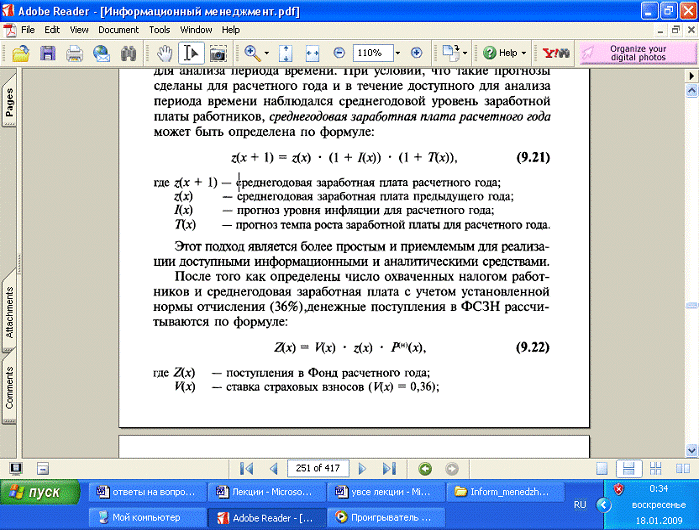Viewport: 699px width, 530px height.
Task: Open a file with the Open folder icon
Action: 21,53
